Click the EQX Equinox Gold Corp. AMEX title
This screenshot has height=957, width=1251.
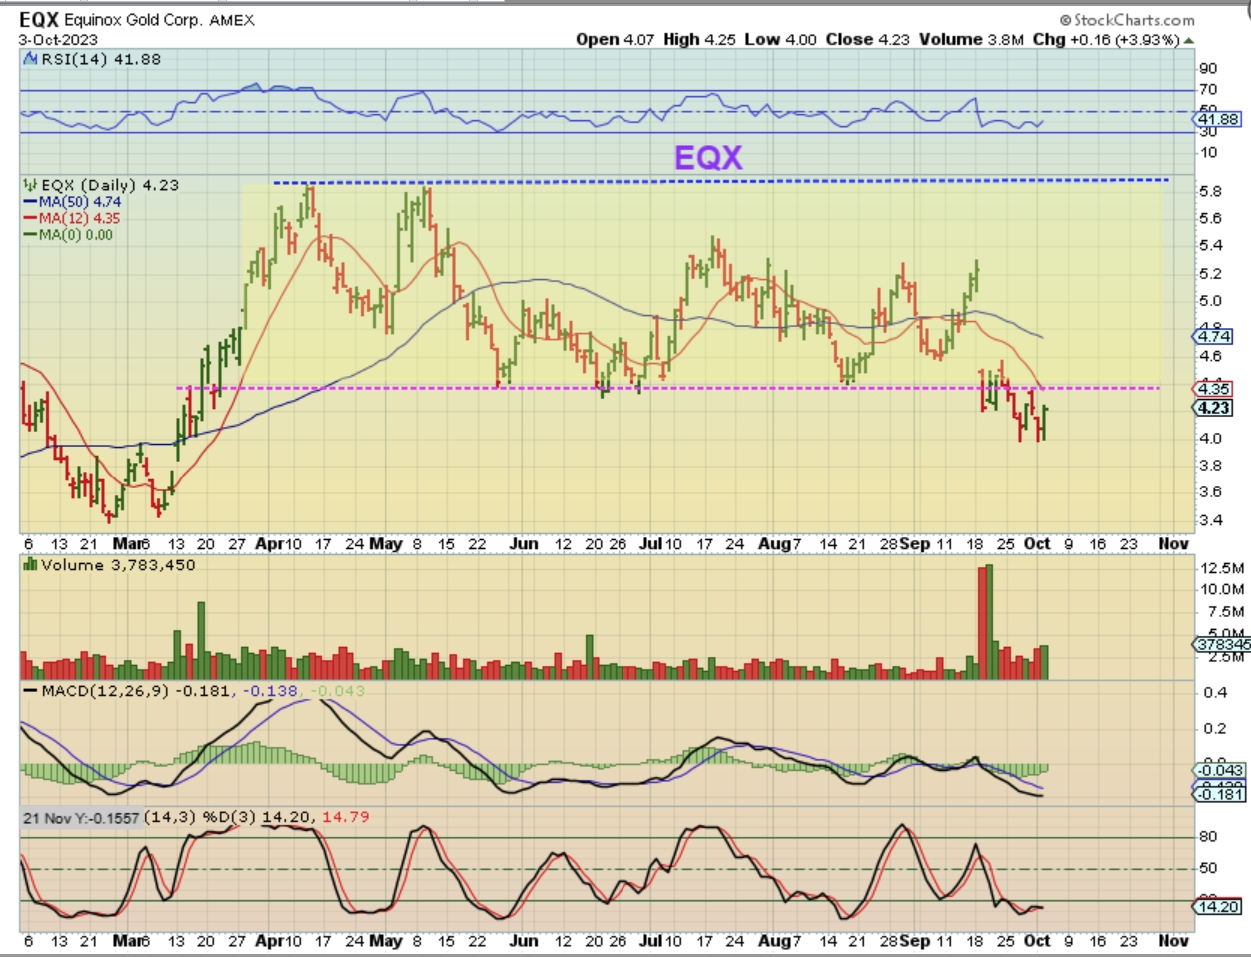[x=137, y=20]
